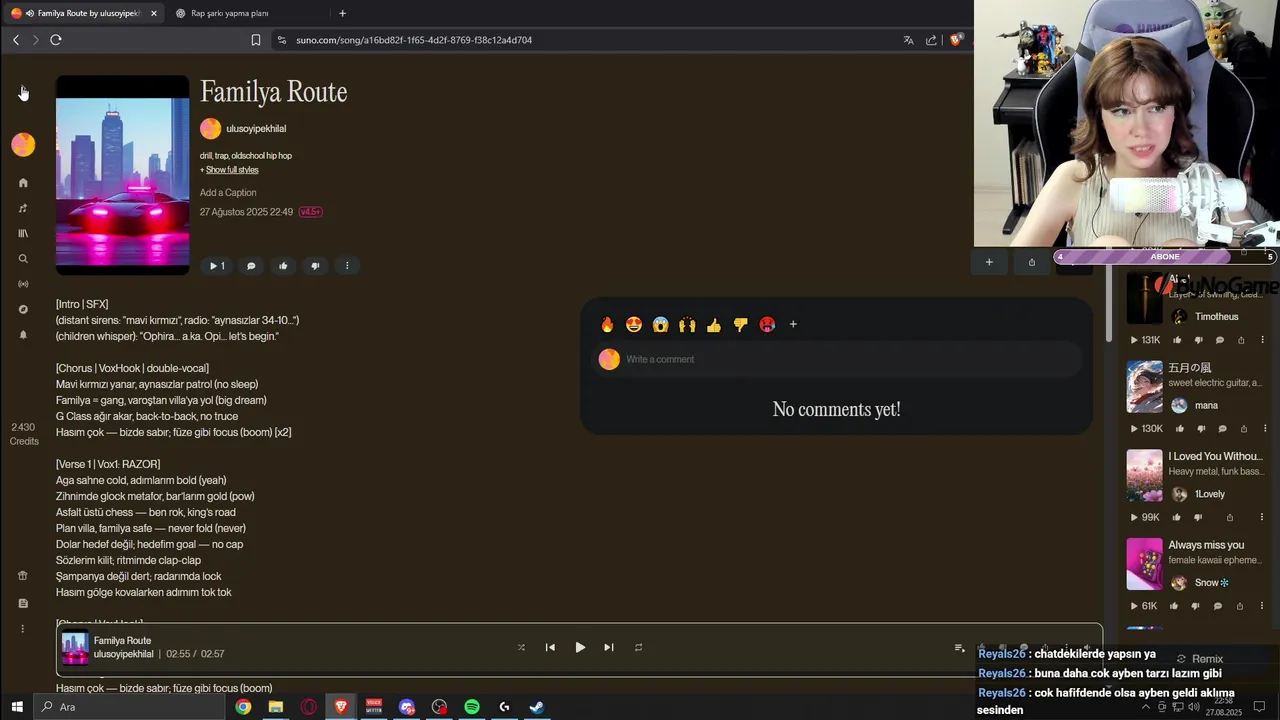Toggle shuffle in the player bar

(521, 647)
